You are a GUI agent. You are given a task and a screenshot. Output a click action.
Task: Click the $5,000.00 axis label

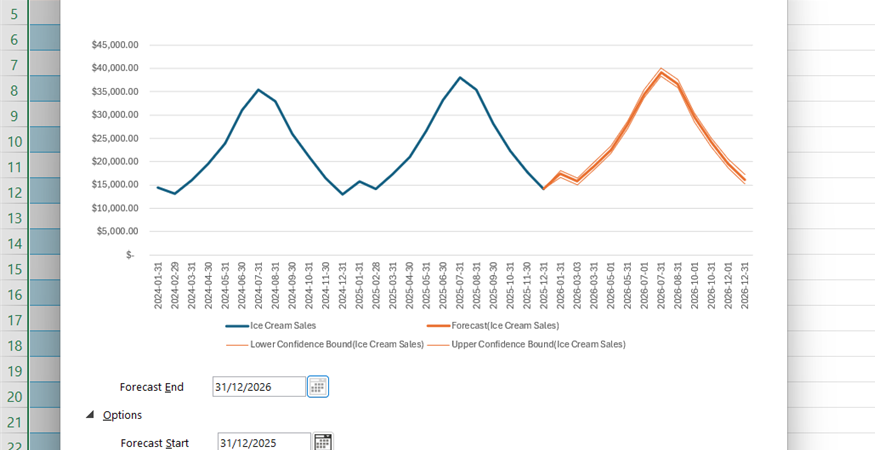click(x=117, y=231)
